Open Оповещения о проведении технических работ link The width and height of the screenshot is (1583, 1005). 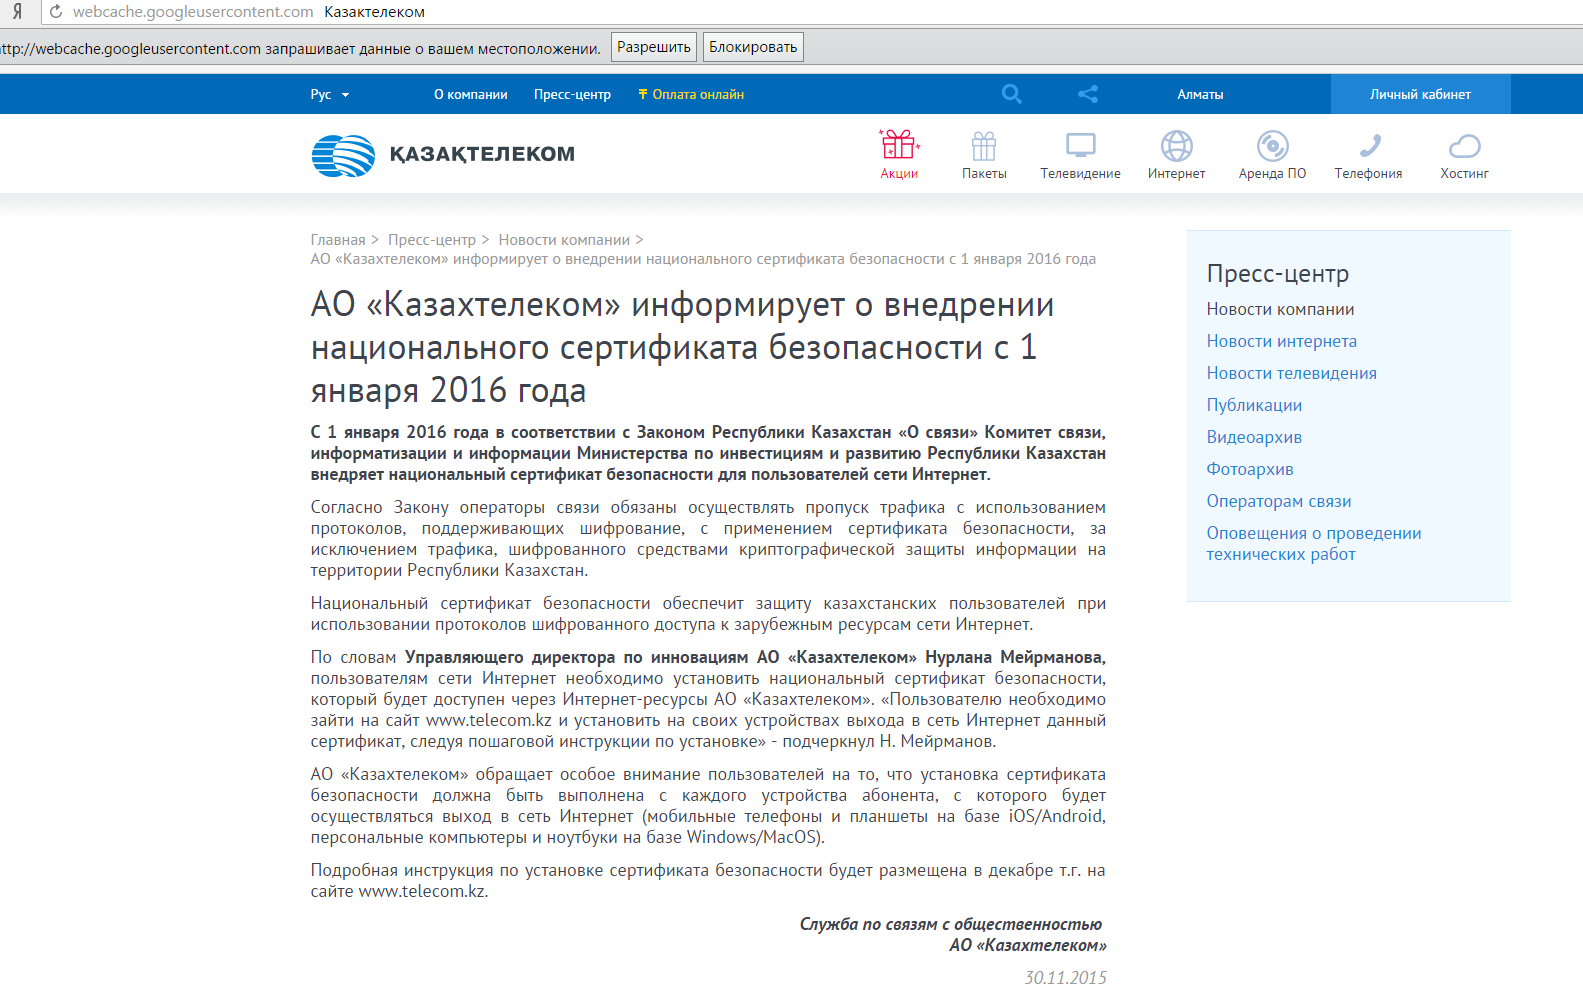1314,544
